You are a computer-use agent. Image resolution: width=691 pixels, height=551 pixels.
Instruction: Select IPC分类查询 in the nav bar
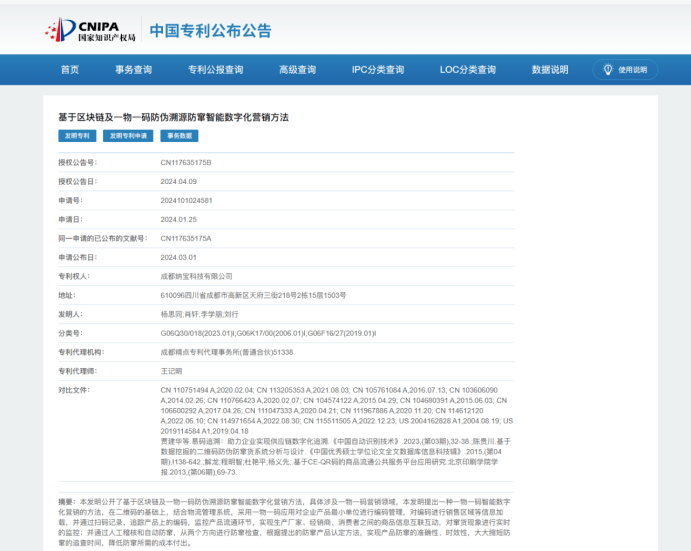point(378,70)
